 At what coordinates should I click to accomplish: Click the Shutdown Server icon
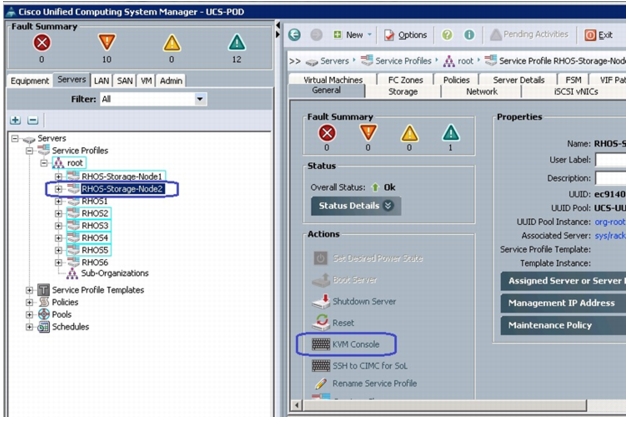(321, 300)
